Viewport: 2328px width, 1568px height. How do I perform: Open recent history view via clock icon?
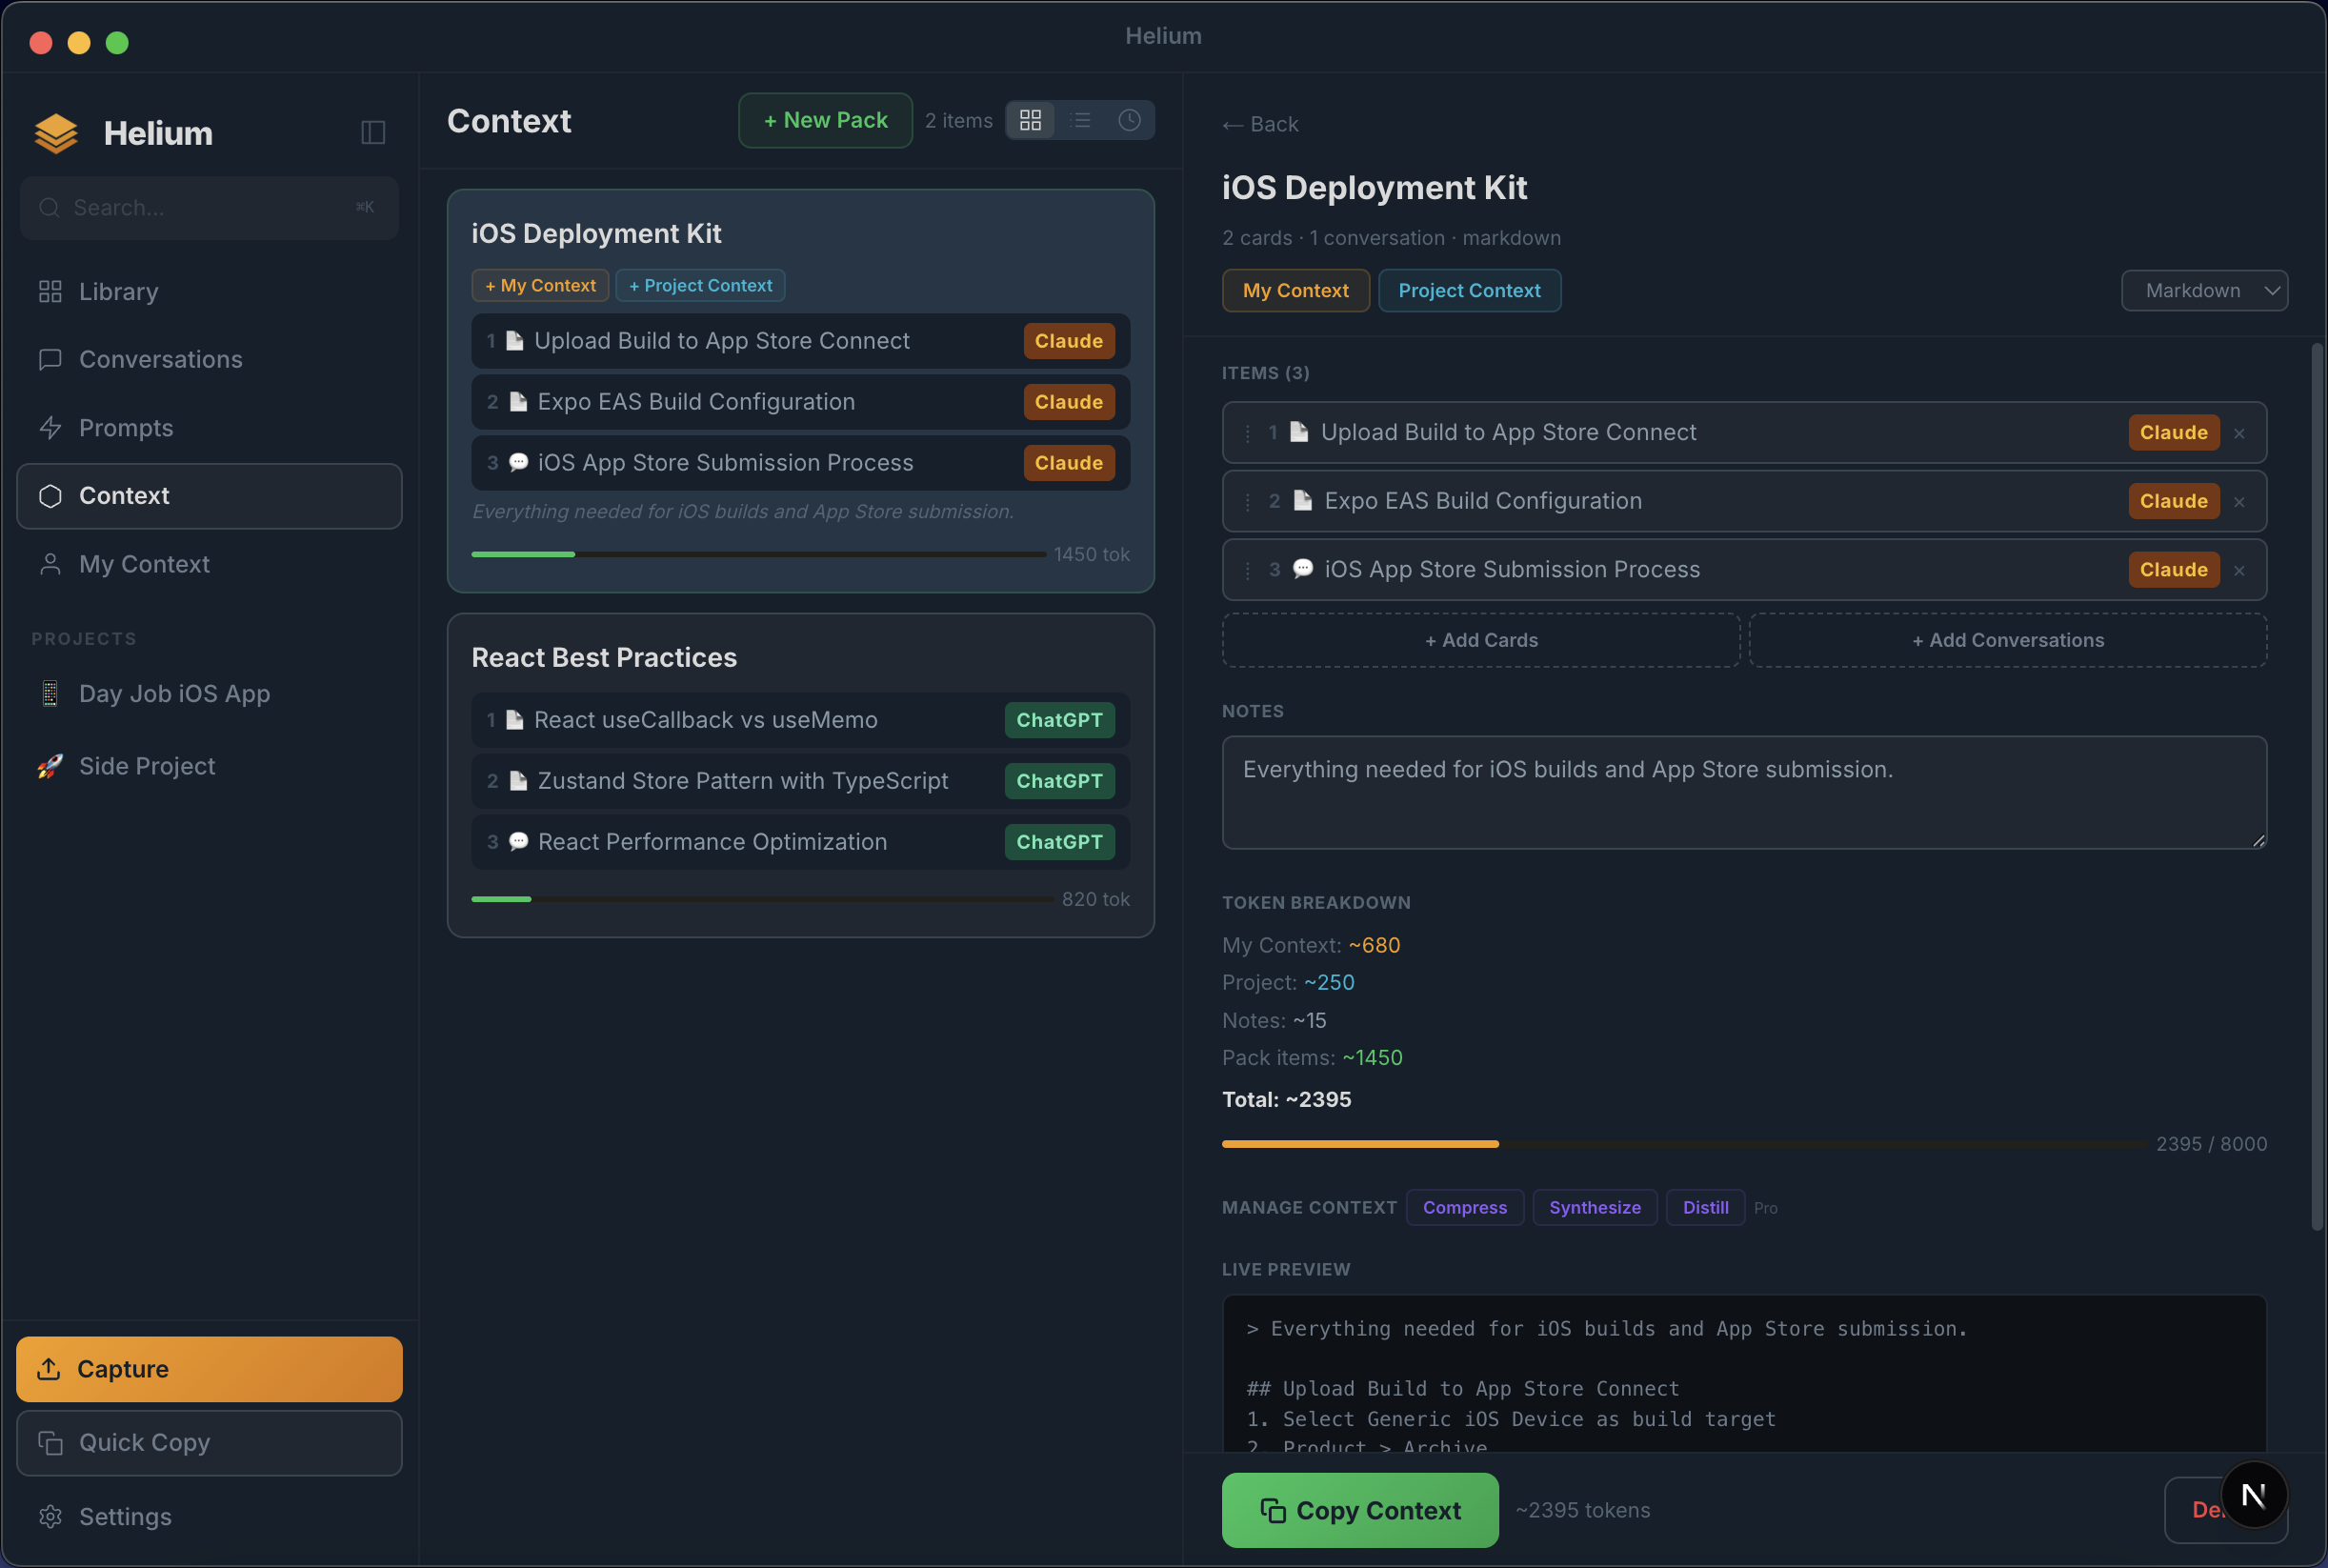point(1129,120)
